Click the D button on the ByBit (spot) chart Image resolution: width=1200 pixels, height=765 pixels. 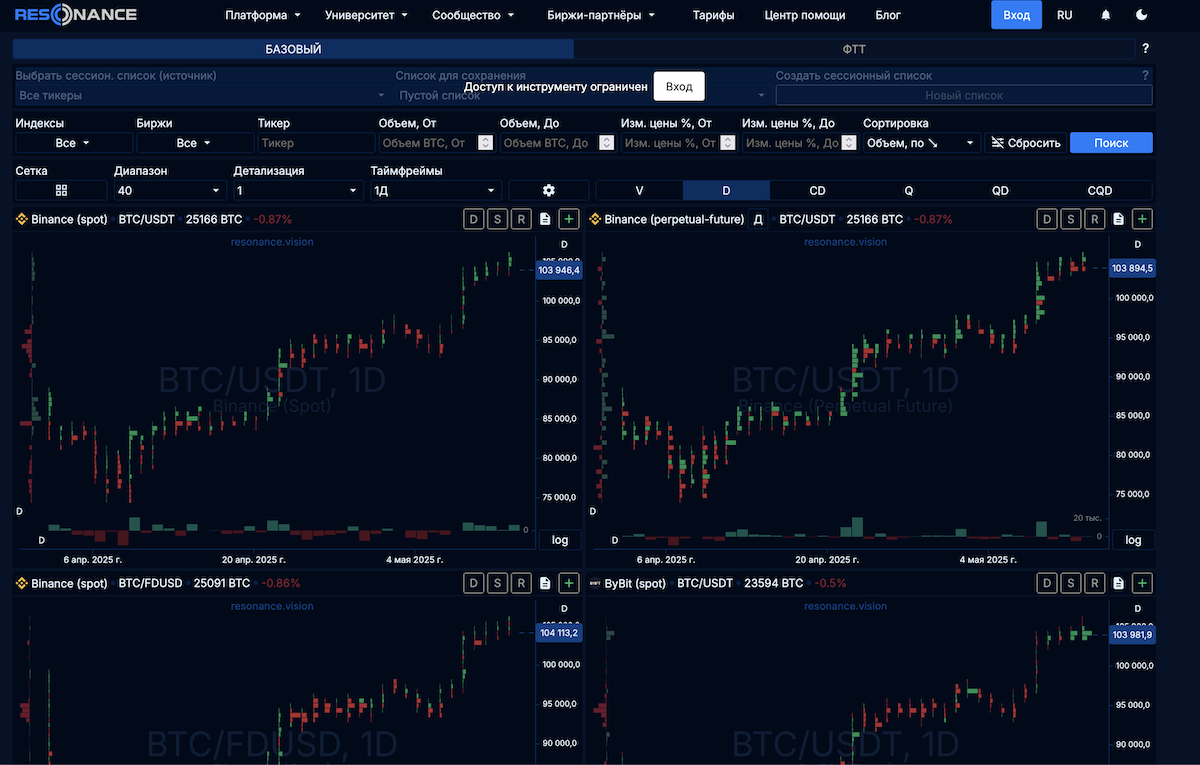tap(1047, 583)
